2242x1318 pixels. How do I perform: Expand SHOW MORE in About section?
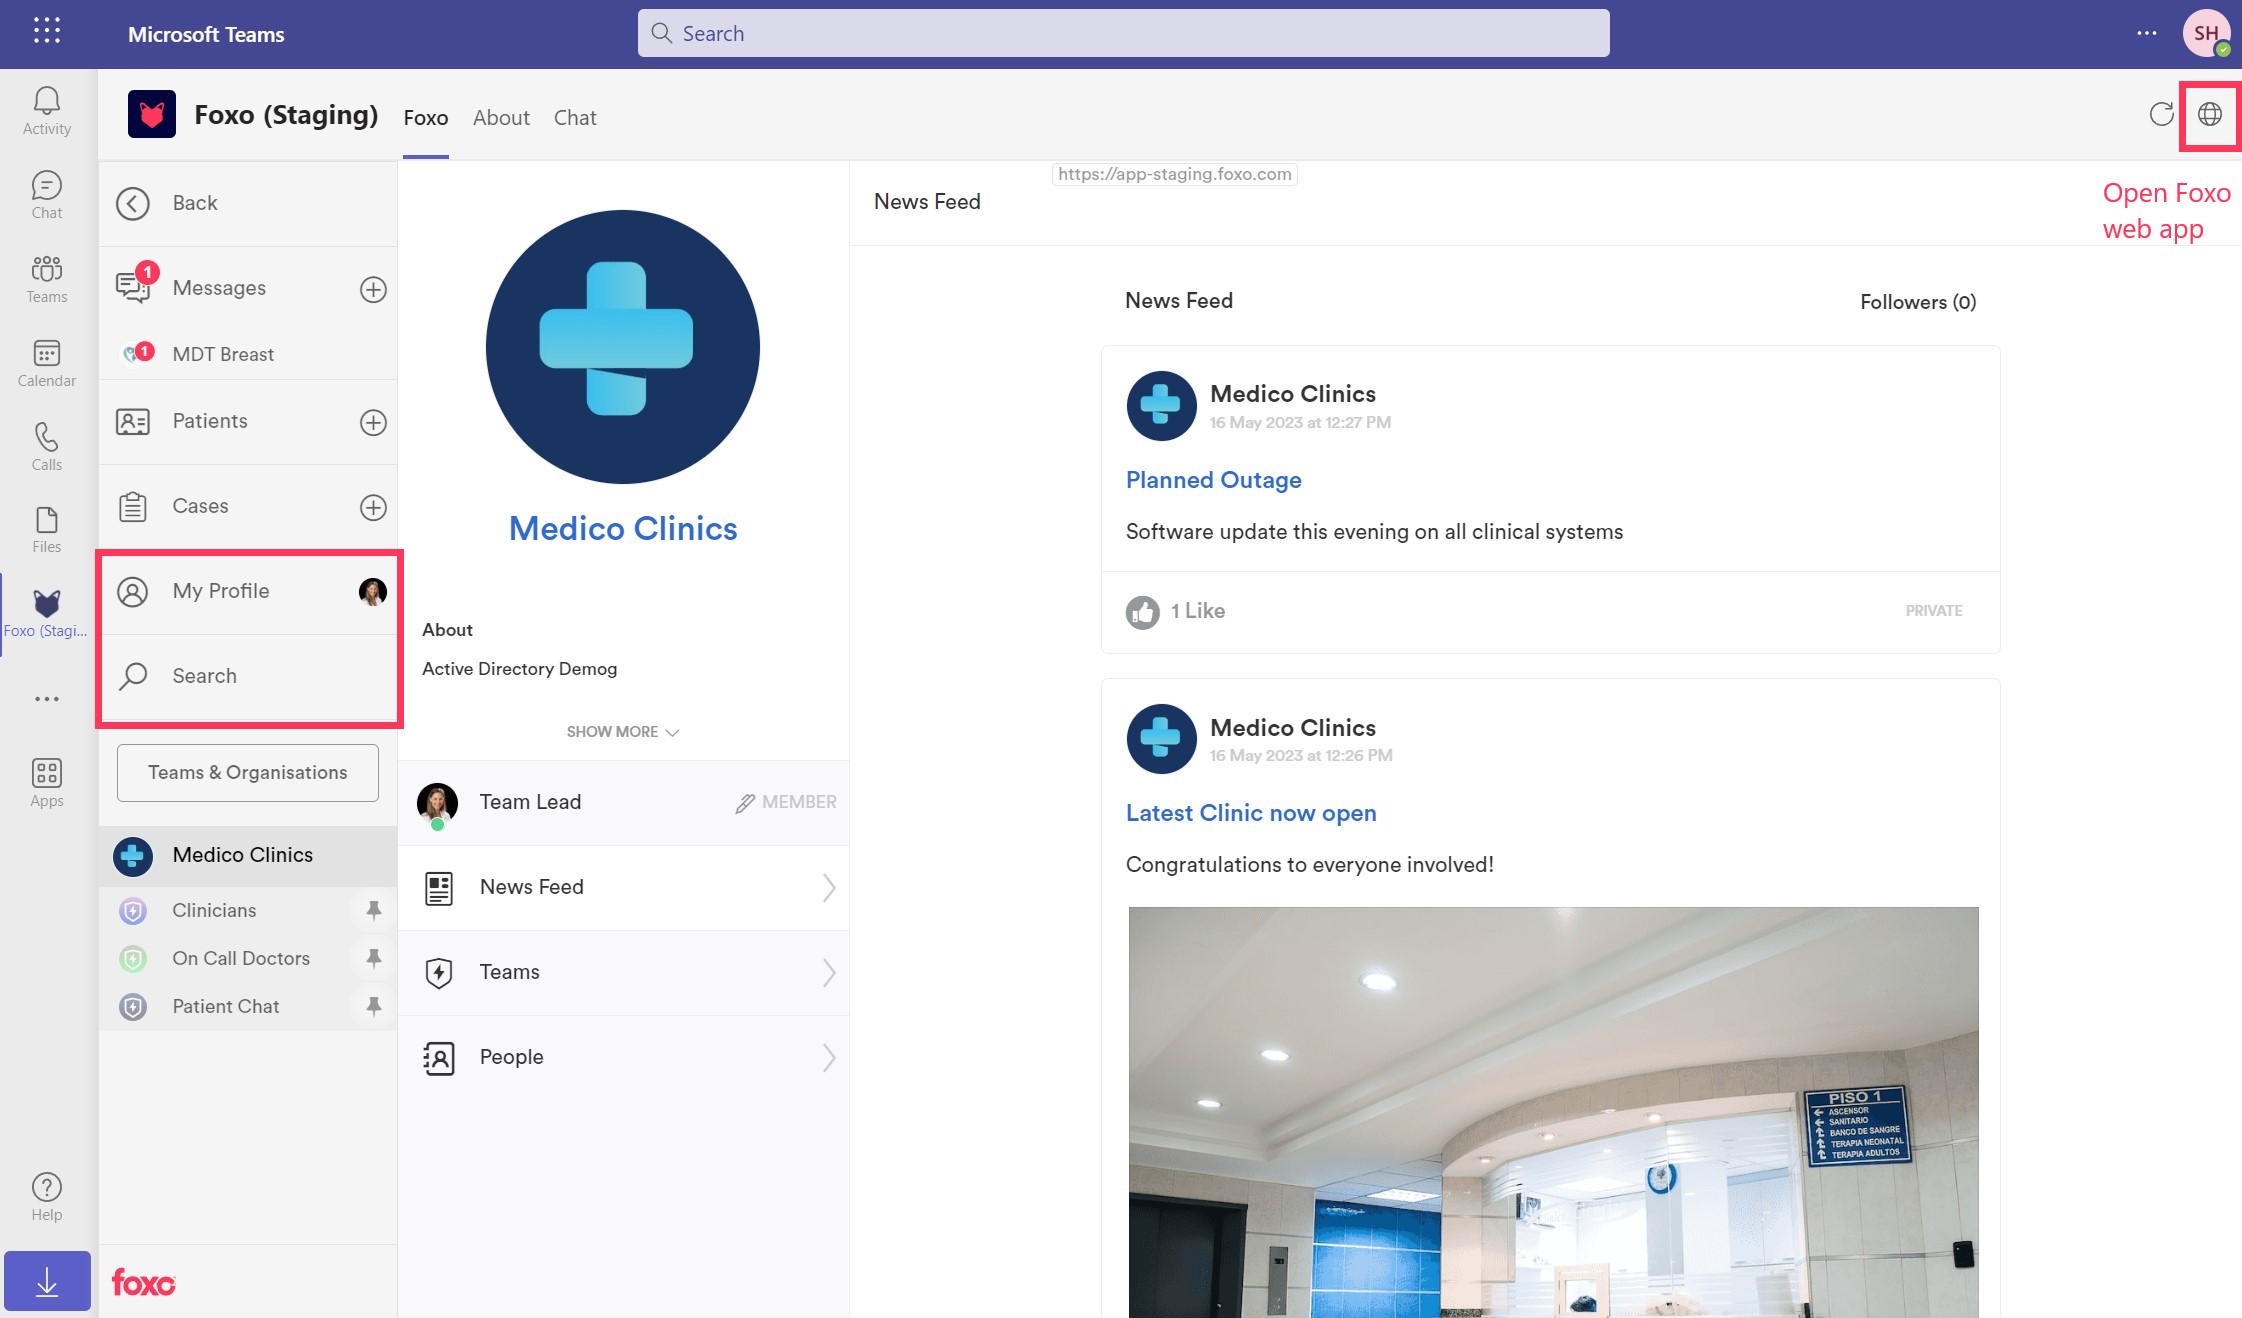pyautogui.click(x=622, y=732)
